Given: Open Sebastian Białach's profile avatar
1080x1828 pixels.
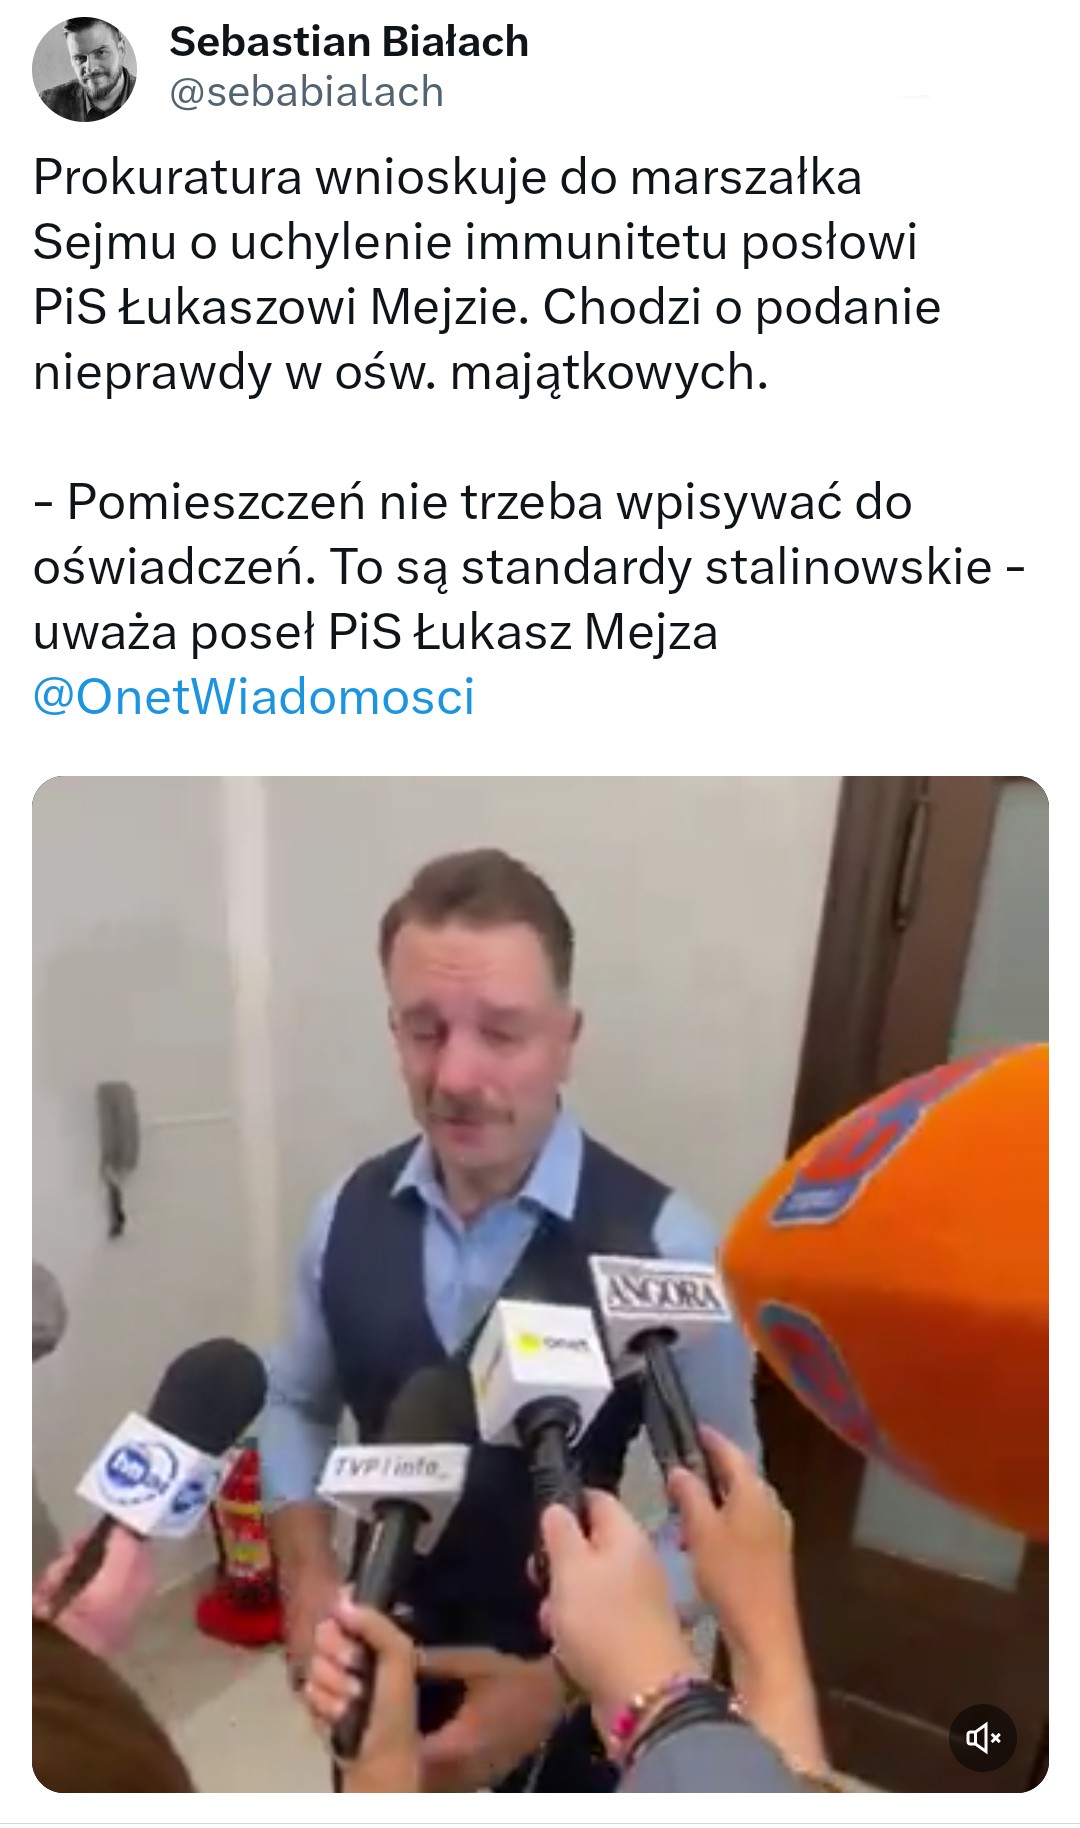Looking at the screenshot, I should click(x=84, y=69).
